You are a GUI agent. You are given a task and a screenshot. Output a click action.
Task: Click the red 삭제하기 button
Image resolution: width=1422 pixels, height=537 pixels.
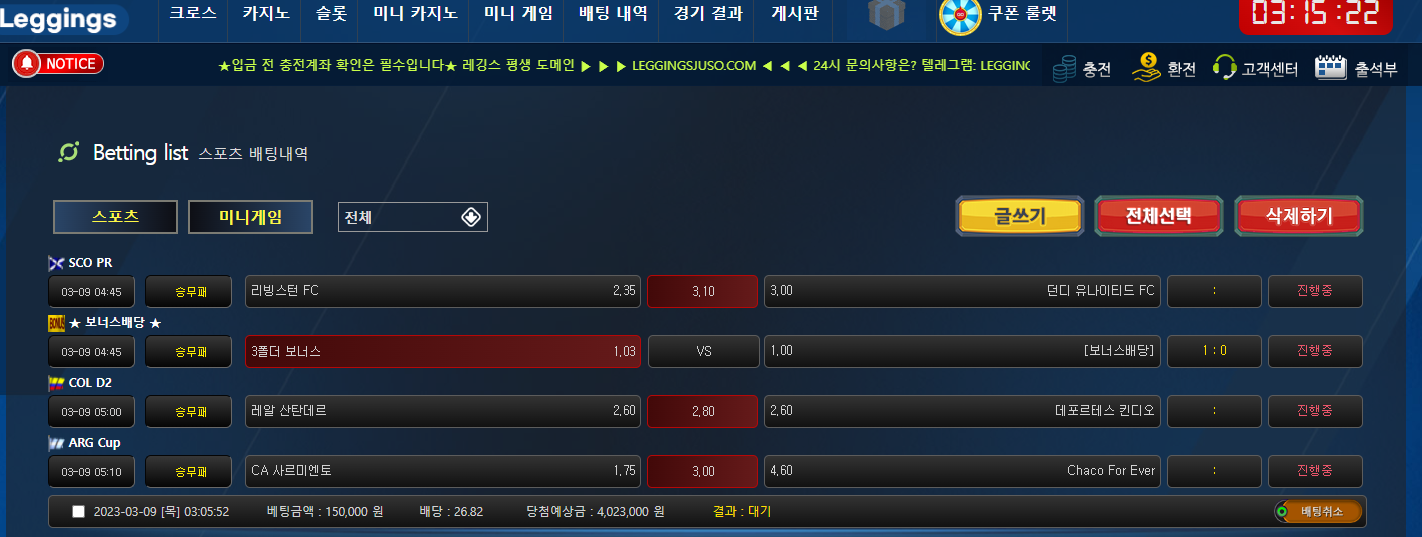pos(1299,216)
